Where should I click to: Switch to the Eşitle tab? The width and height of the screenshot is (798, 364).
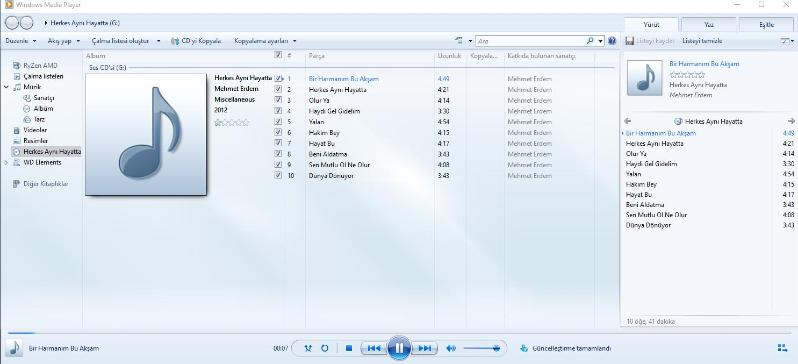click(766, 24)
